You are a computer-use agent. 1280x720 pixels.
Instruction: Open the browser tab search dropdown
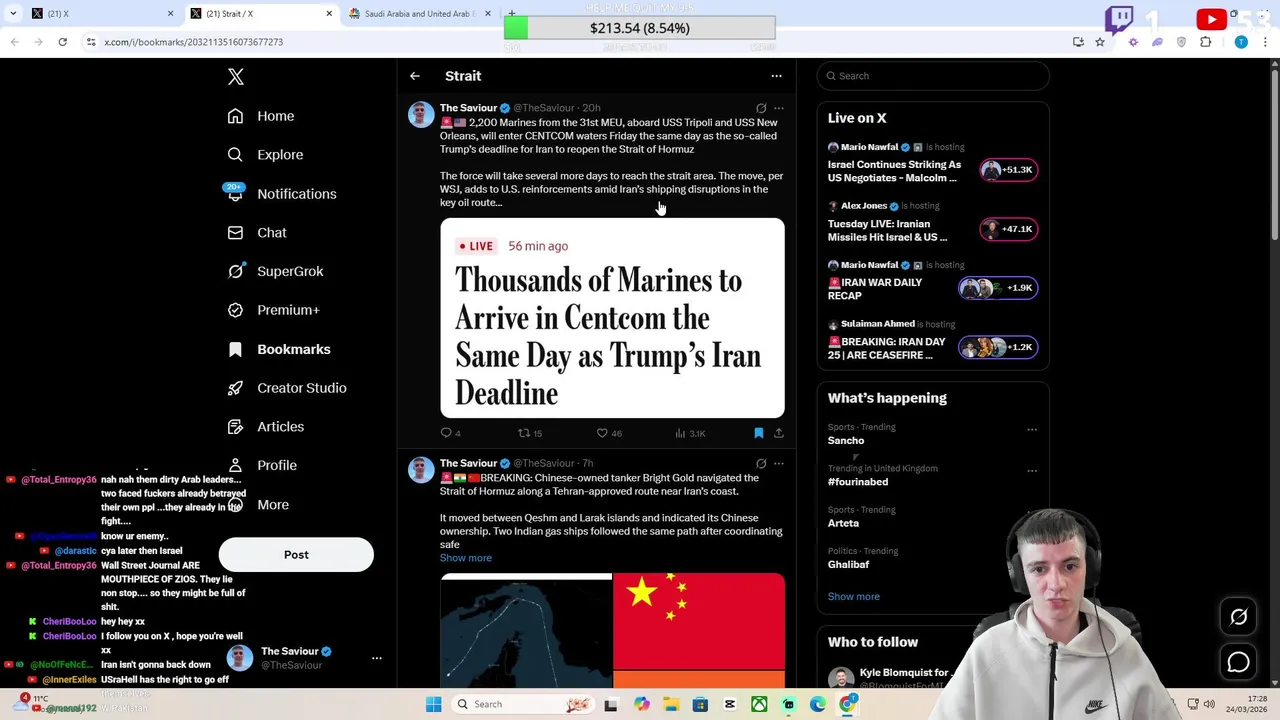(x=12, y=13)
